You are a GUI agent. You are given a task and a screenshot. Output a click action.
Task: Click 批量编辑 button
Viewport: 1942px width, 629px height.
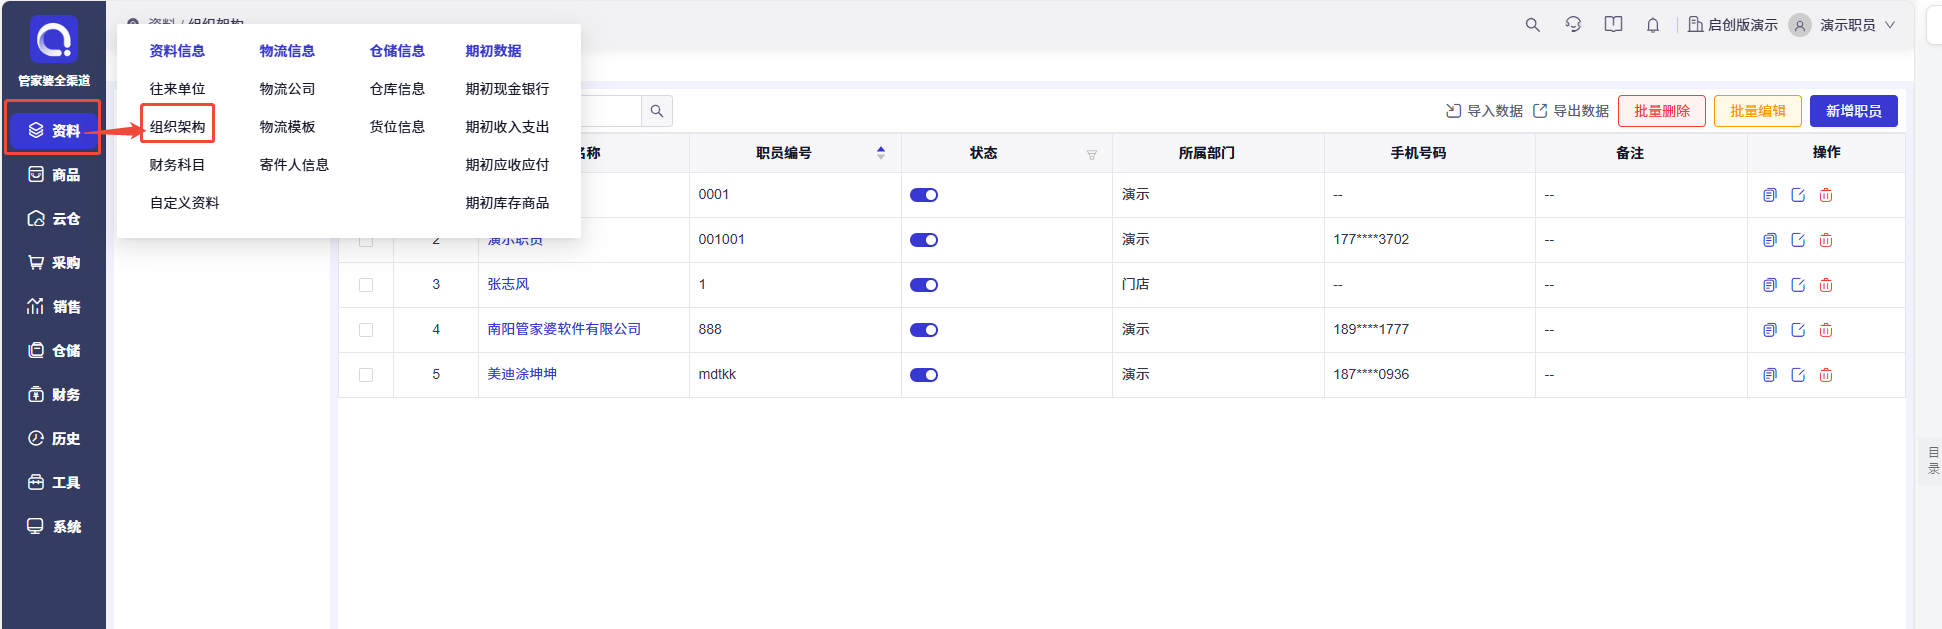click(1758, 111)
